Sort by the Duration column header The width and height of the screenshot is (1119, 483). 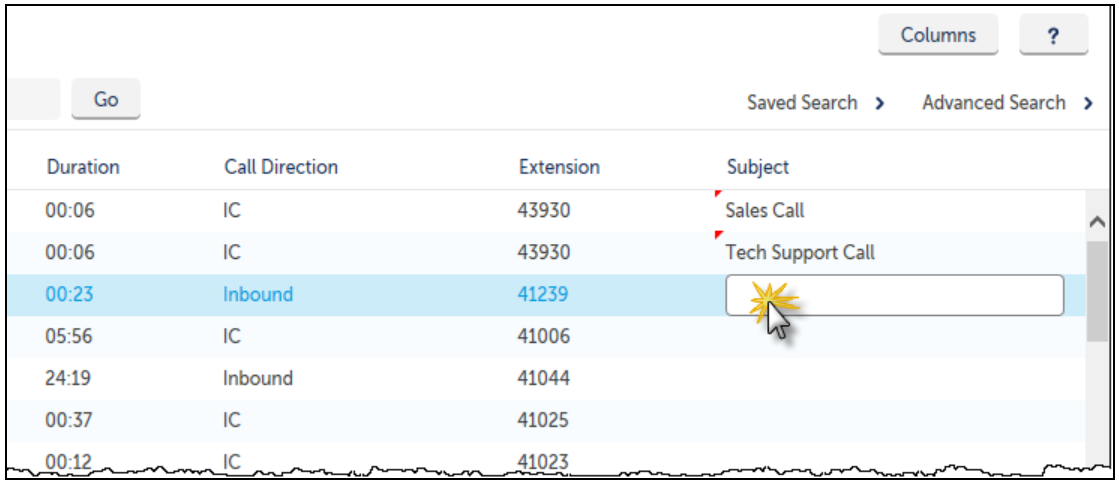83,167
